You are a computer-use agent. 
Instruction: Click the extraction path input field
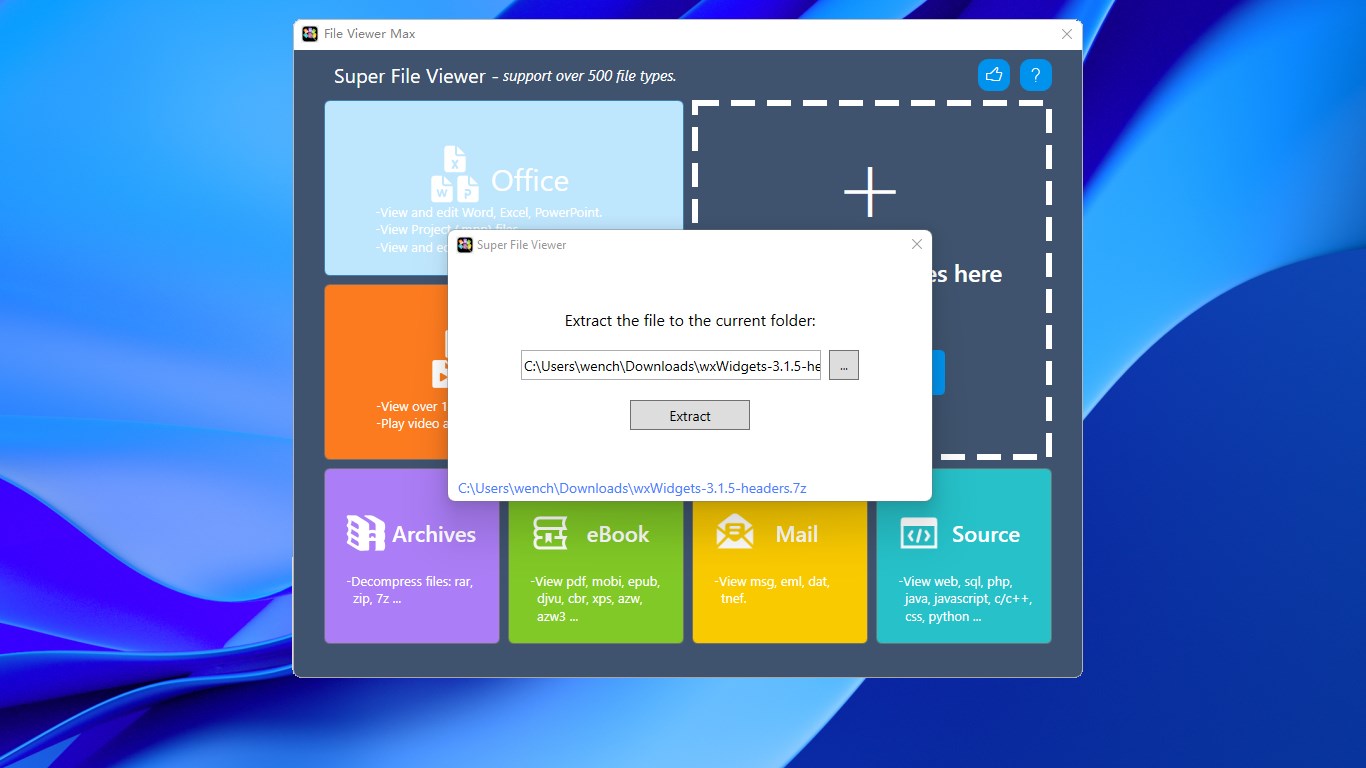(671, 366)
